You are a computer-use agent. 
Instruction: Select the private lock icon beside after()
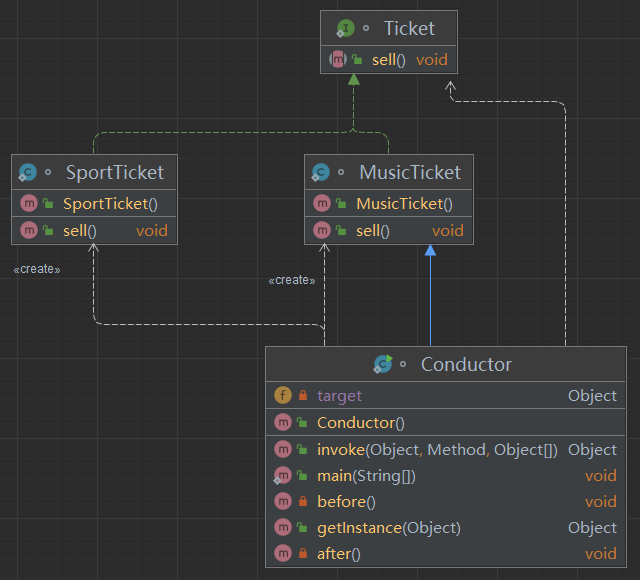(x=303, y=553)
